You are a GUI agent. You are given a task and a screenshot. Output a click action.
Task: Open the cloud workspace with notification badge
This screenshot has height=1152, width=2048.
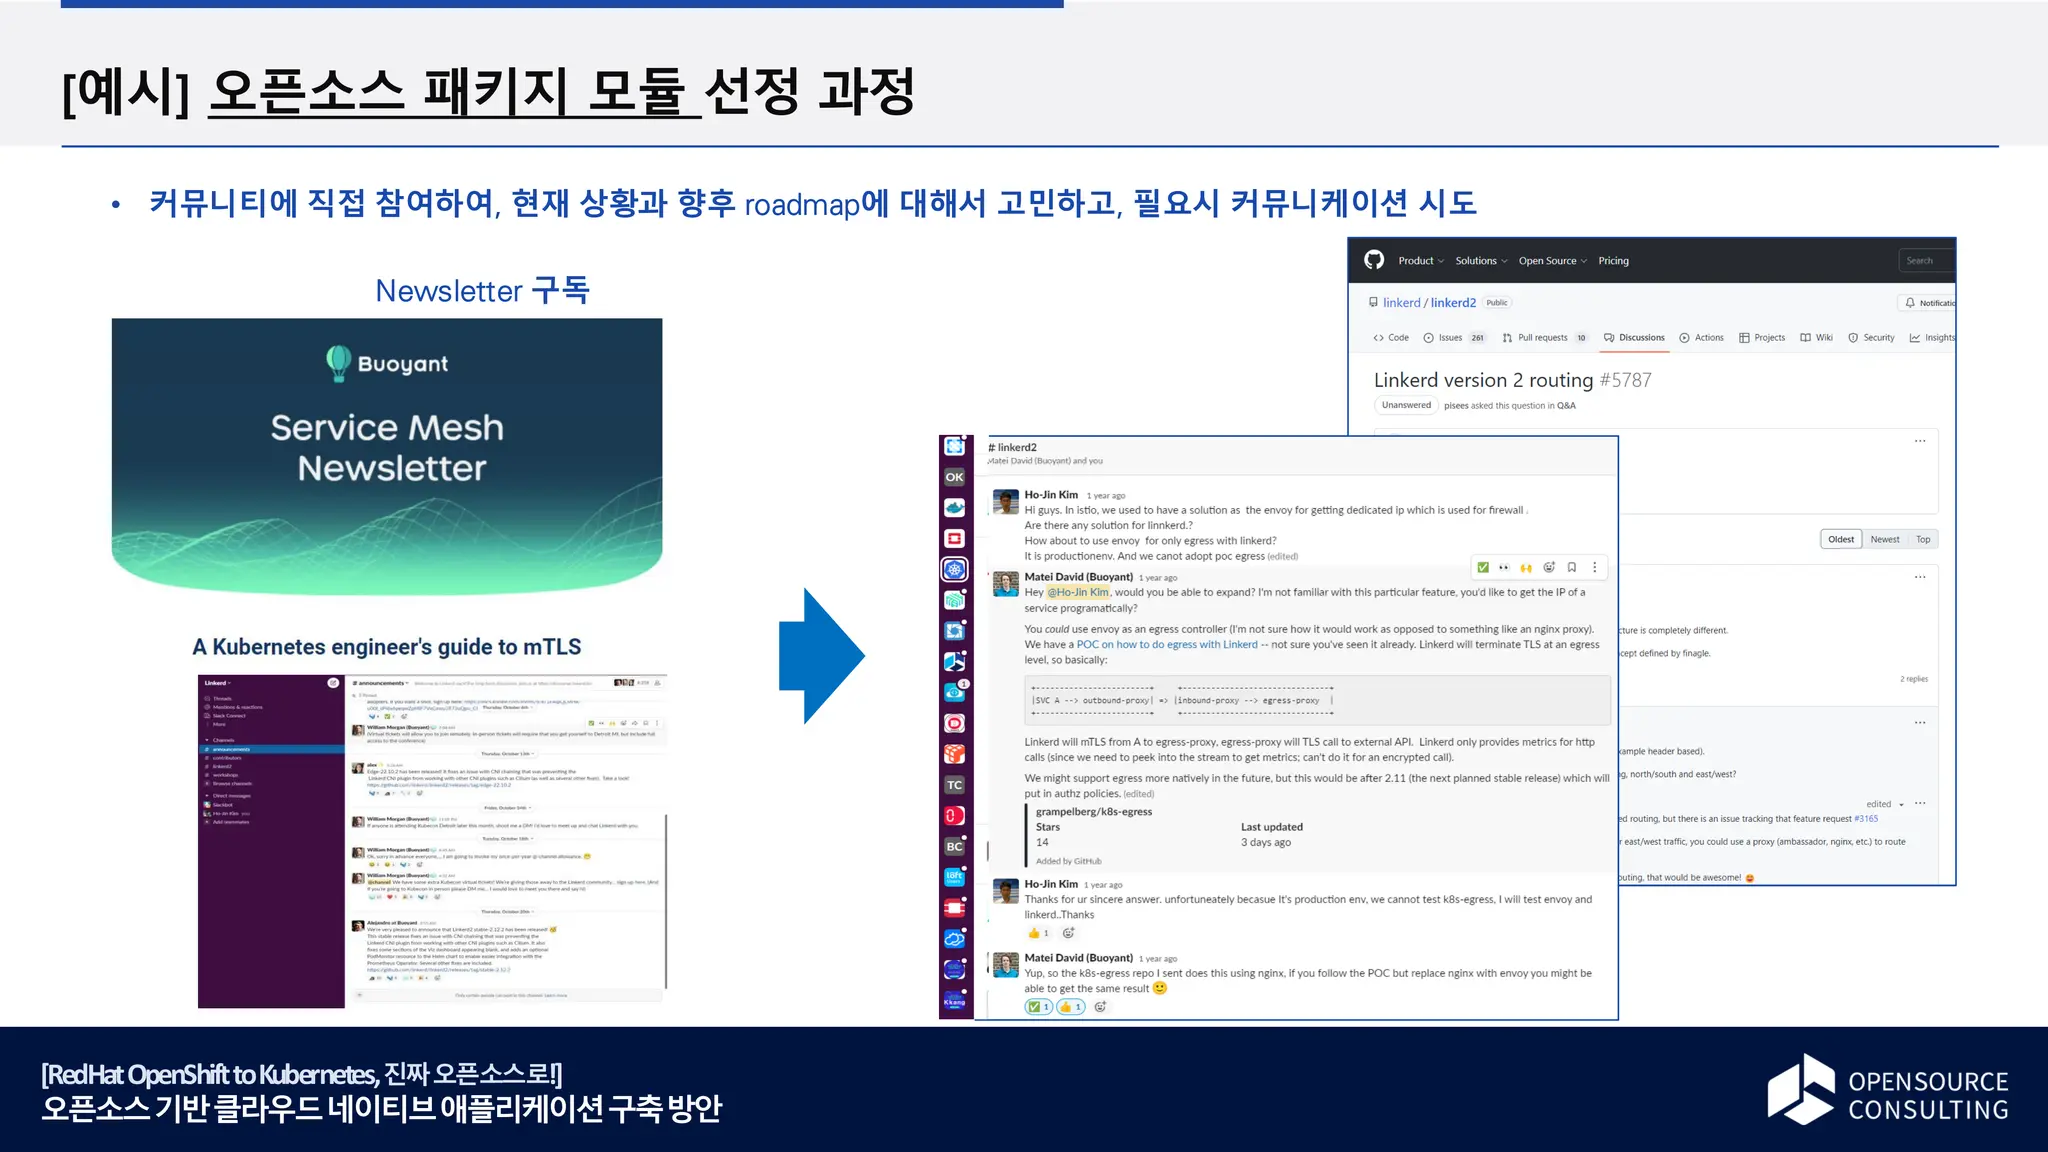[x=955, y=692]
